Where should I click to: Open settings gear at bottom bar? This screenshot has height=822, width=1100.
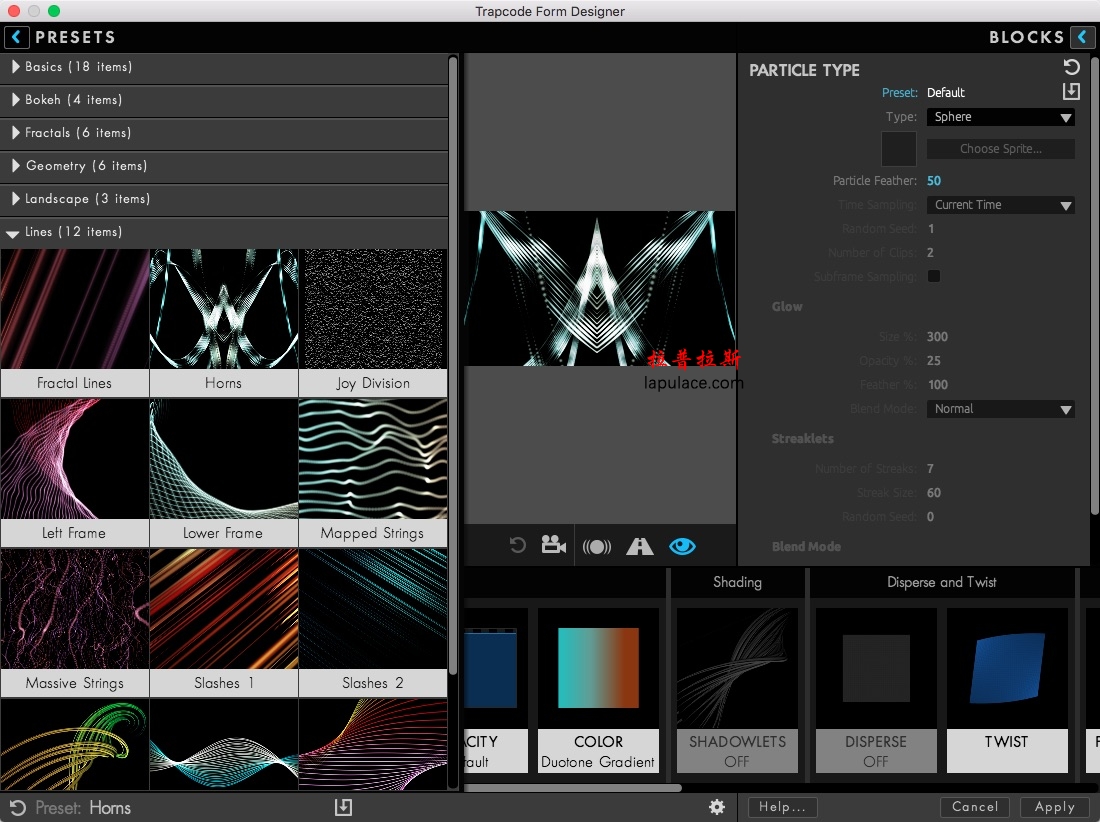coord(716,807)
